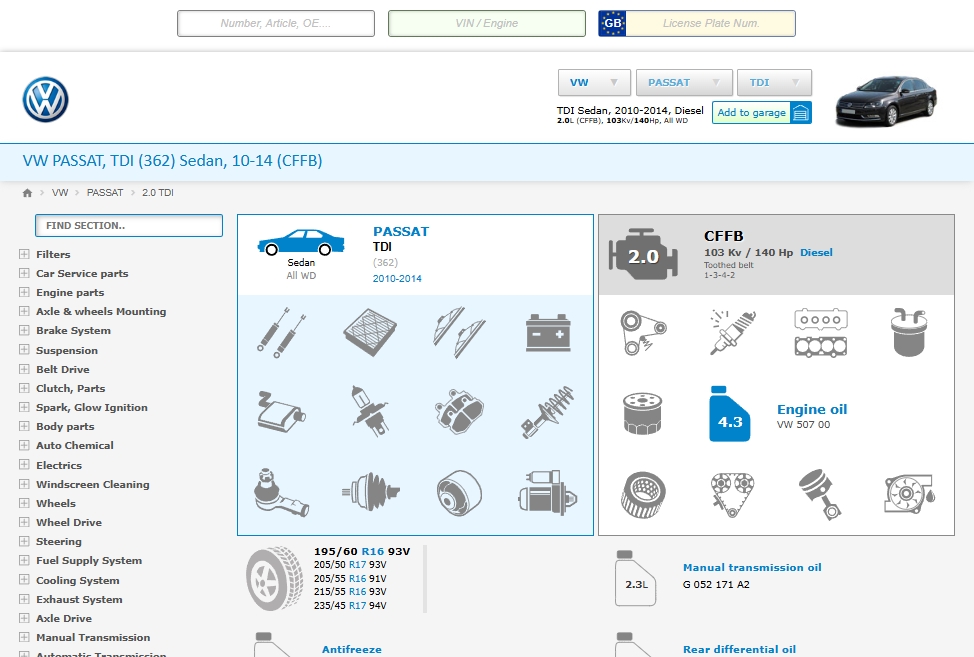Open the PASSAT model dropdown
Viewport: 974px width, 657px height.
point(684,82)
